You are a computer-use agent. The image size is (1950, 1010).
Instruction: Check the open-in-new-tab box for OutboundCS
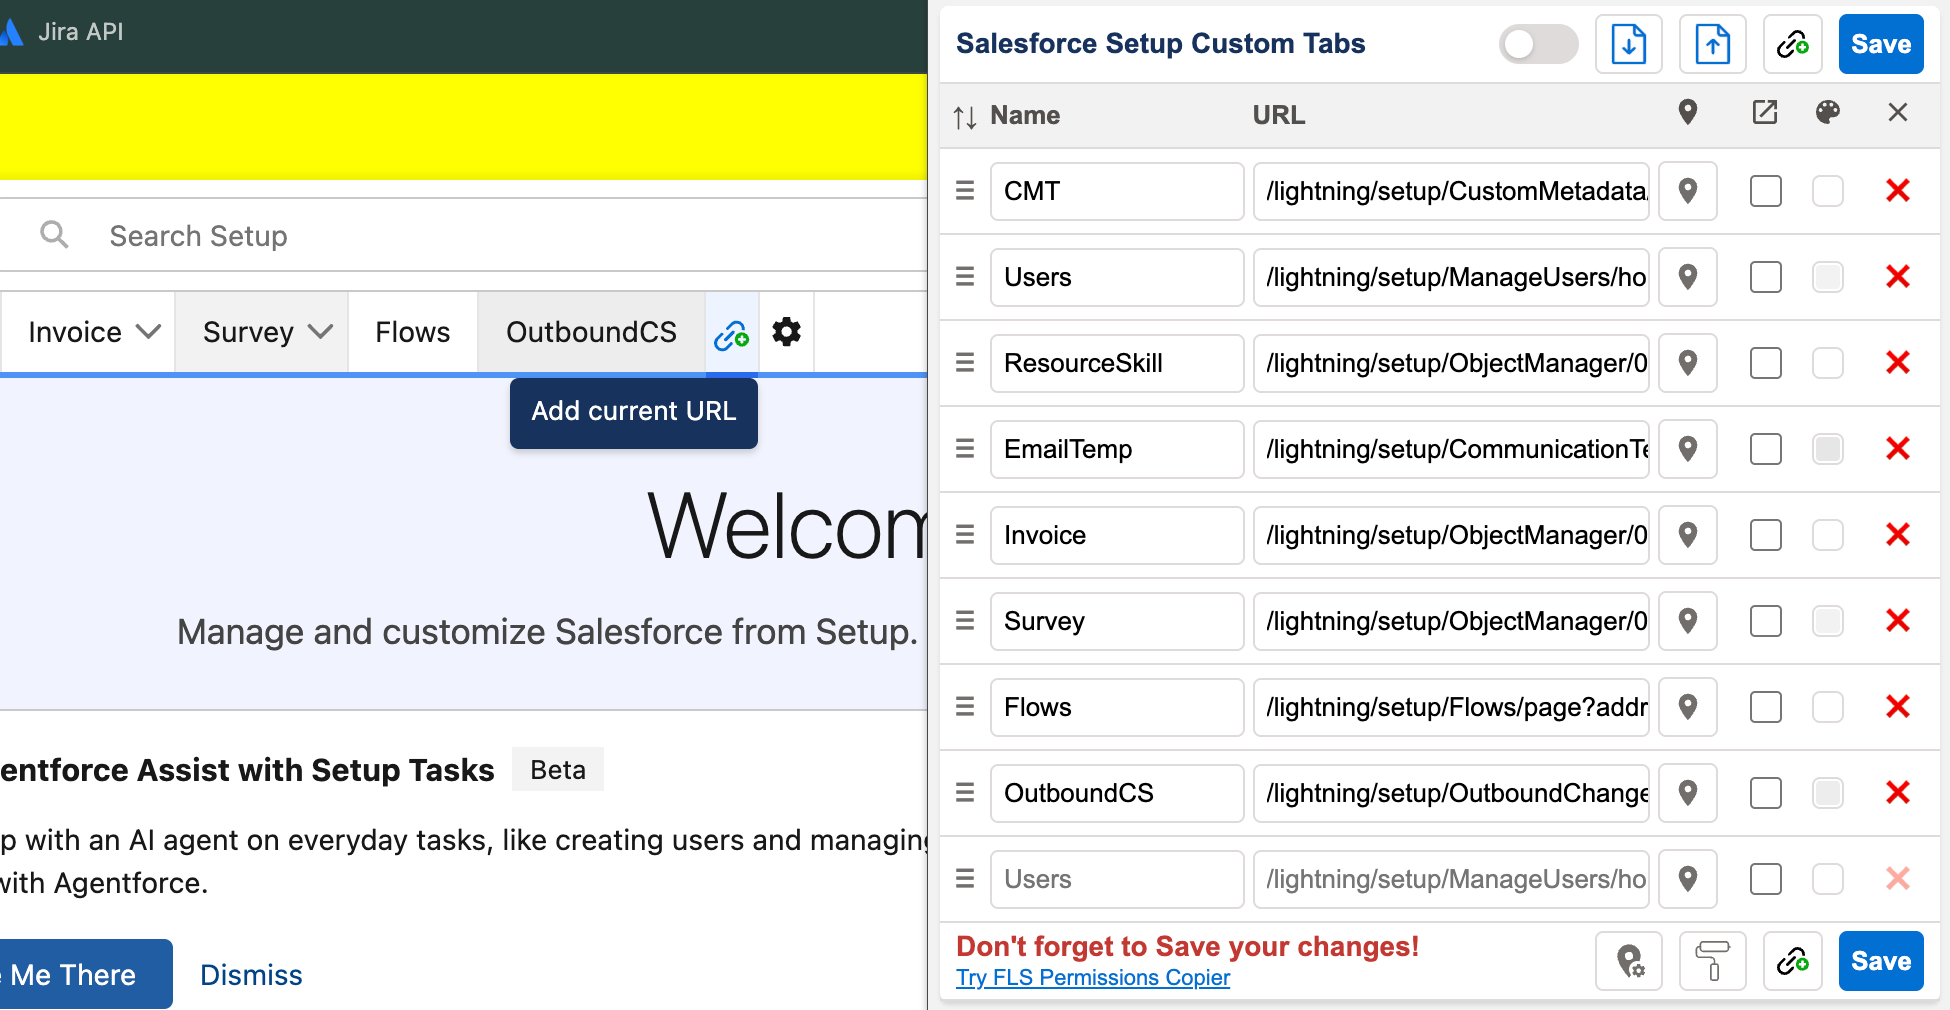coord(1766,793)
